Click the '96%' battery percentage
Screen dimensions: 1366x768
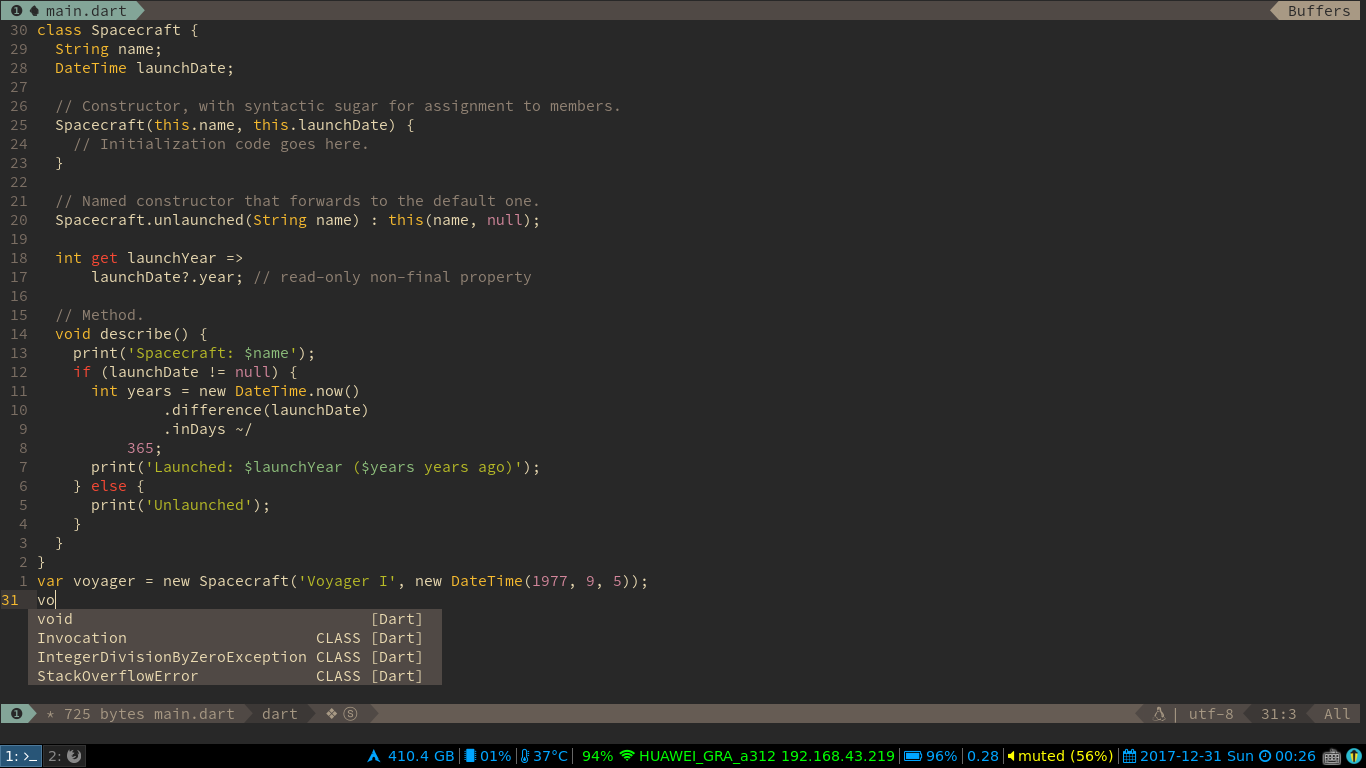click(941, 756)
